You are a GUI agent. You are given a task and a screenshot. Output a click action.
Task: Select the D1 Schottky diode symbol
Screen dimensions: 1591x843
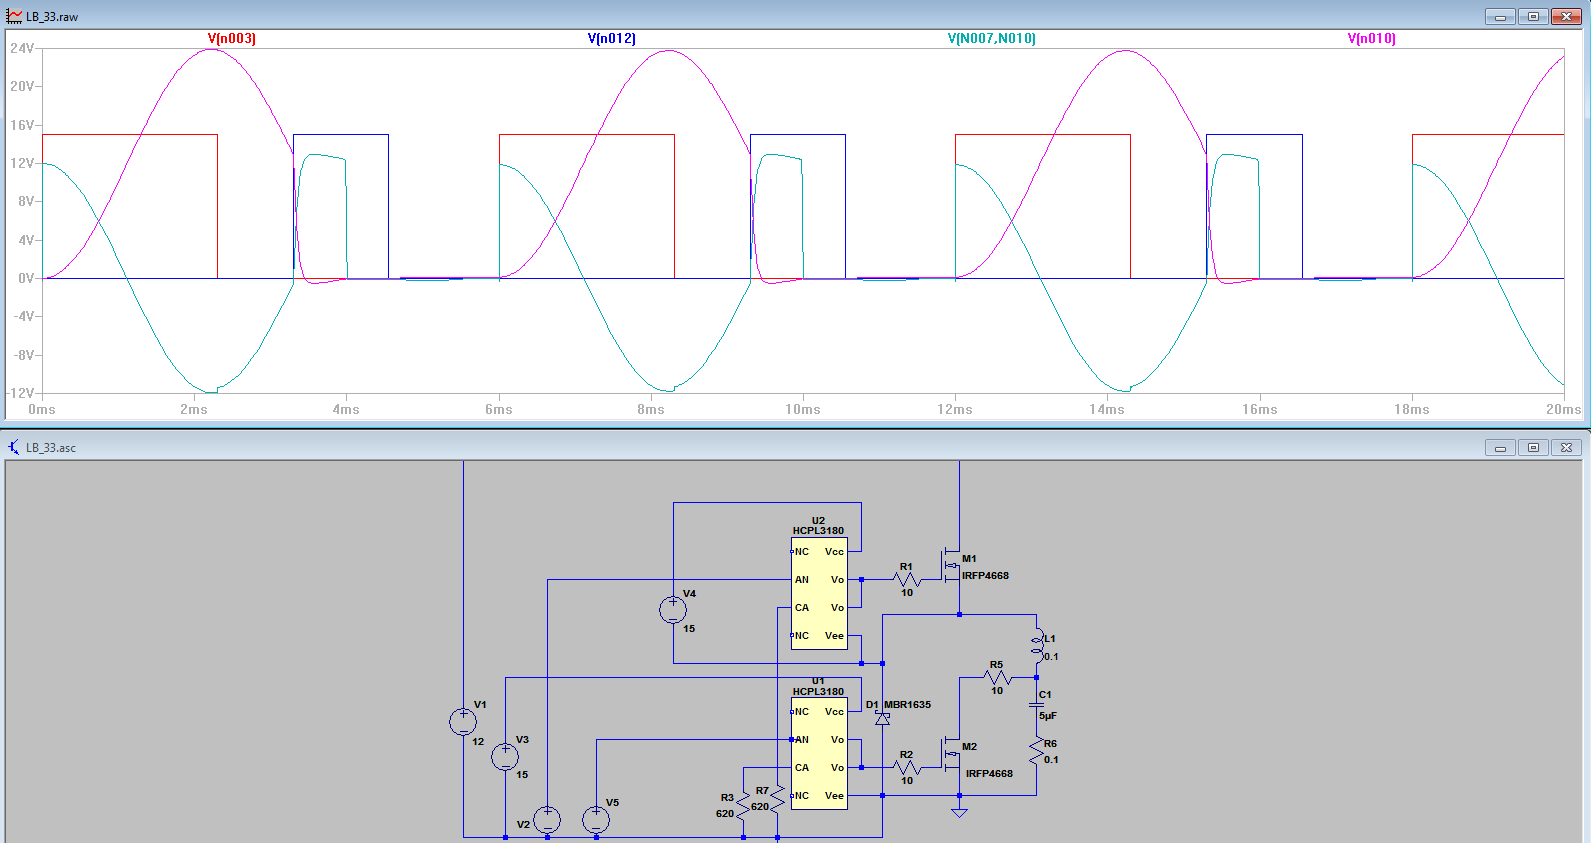882,718
